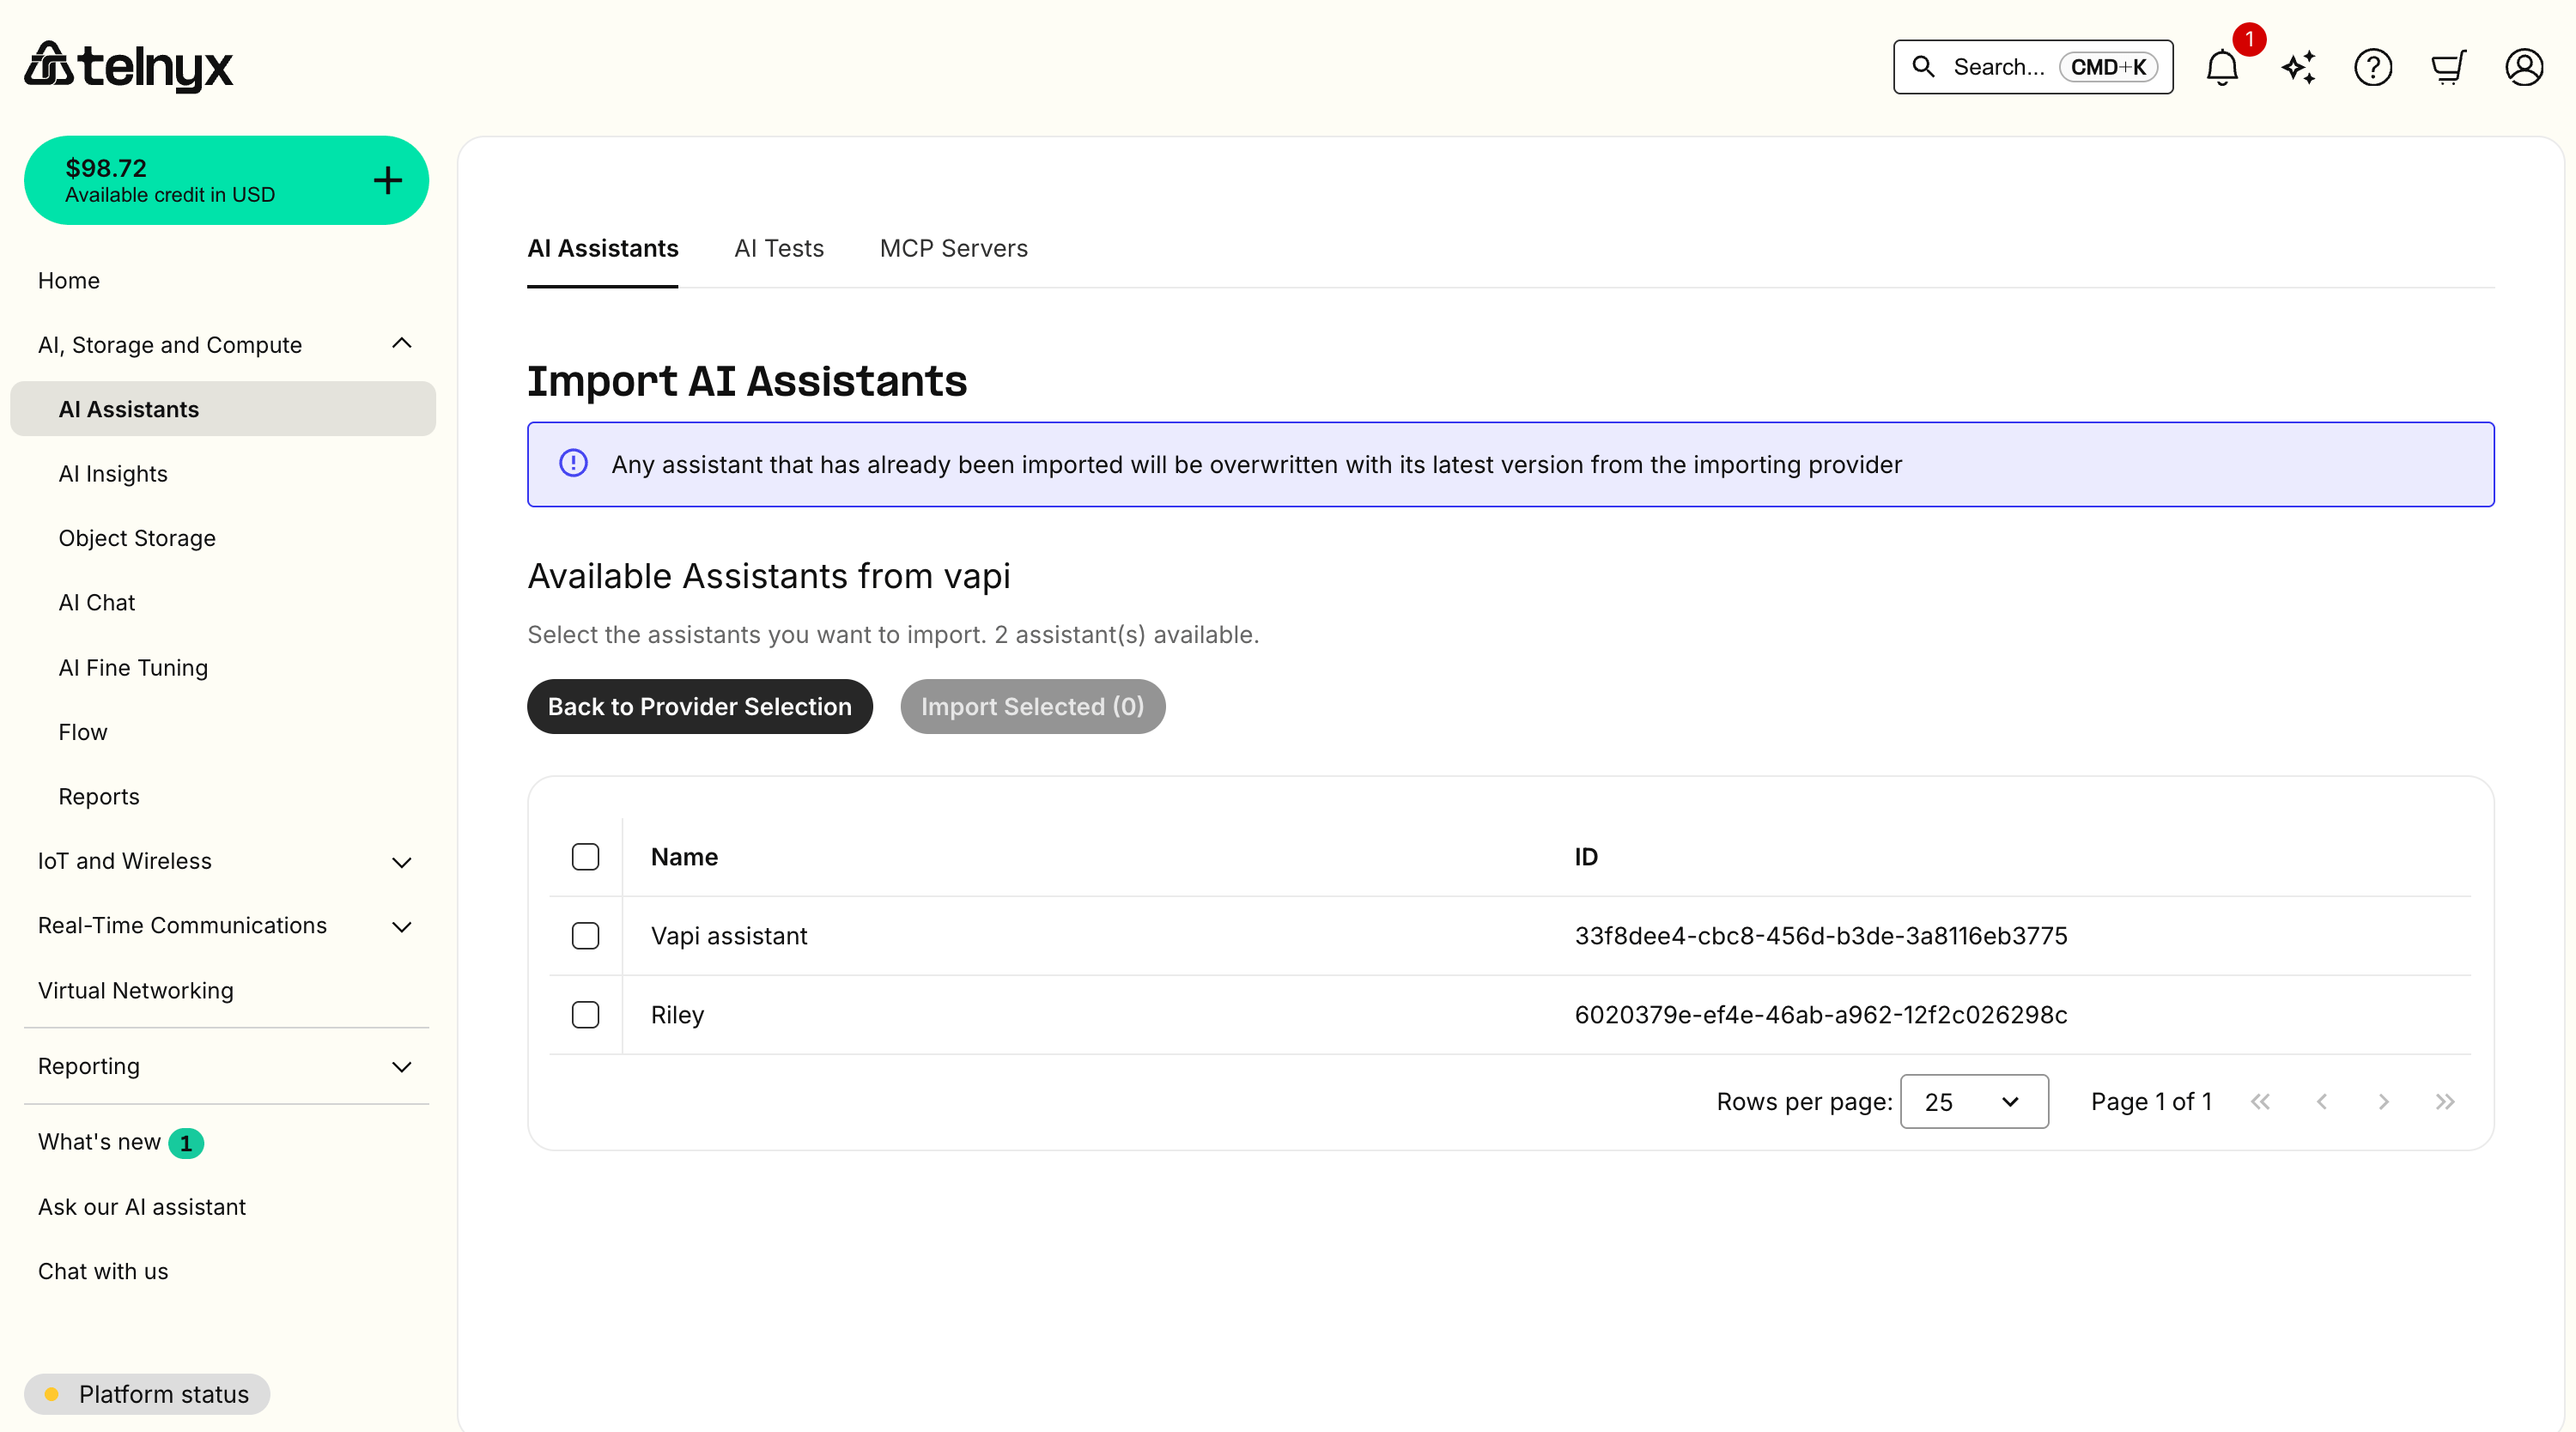Click the CMD+K shortcut badge

tap(2108, 67)
